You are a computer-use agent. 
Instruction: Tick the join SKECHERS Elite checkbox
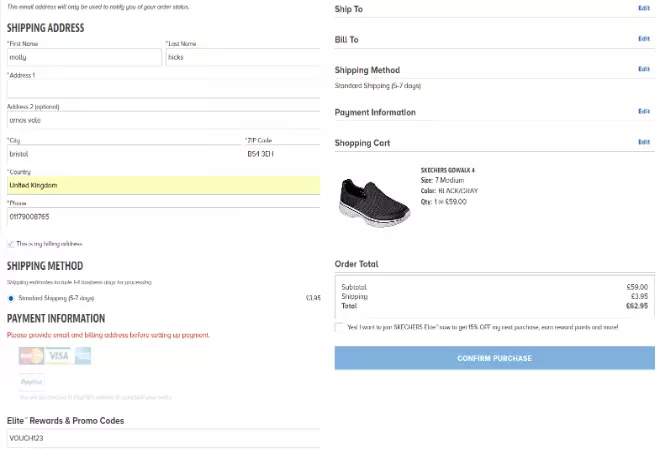coord(339,328)
